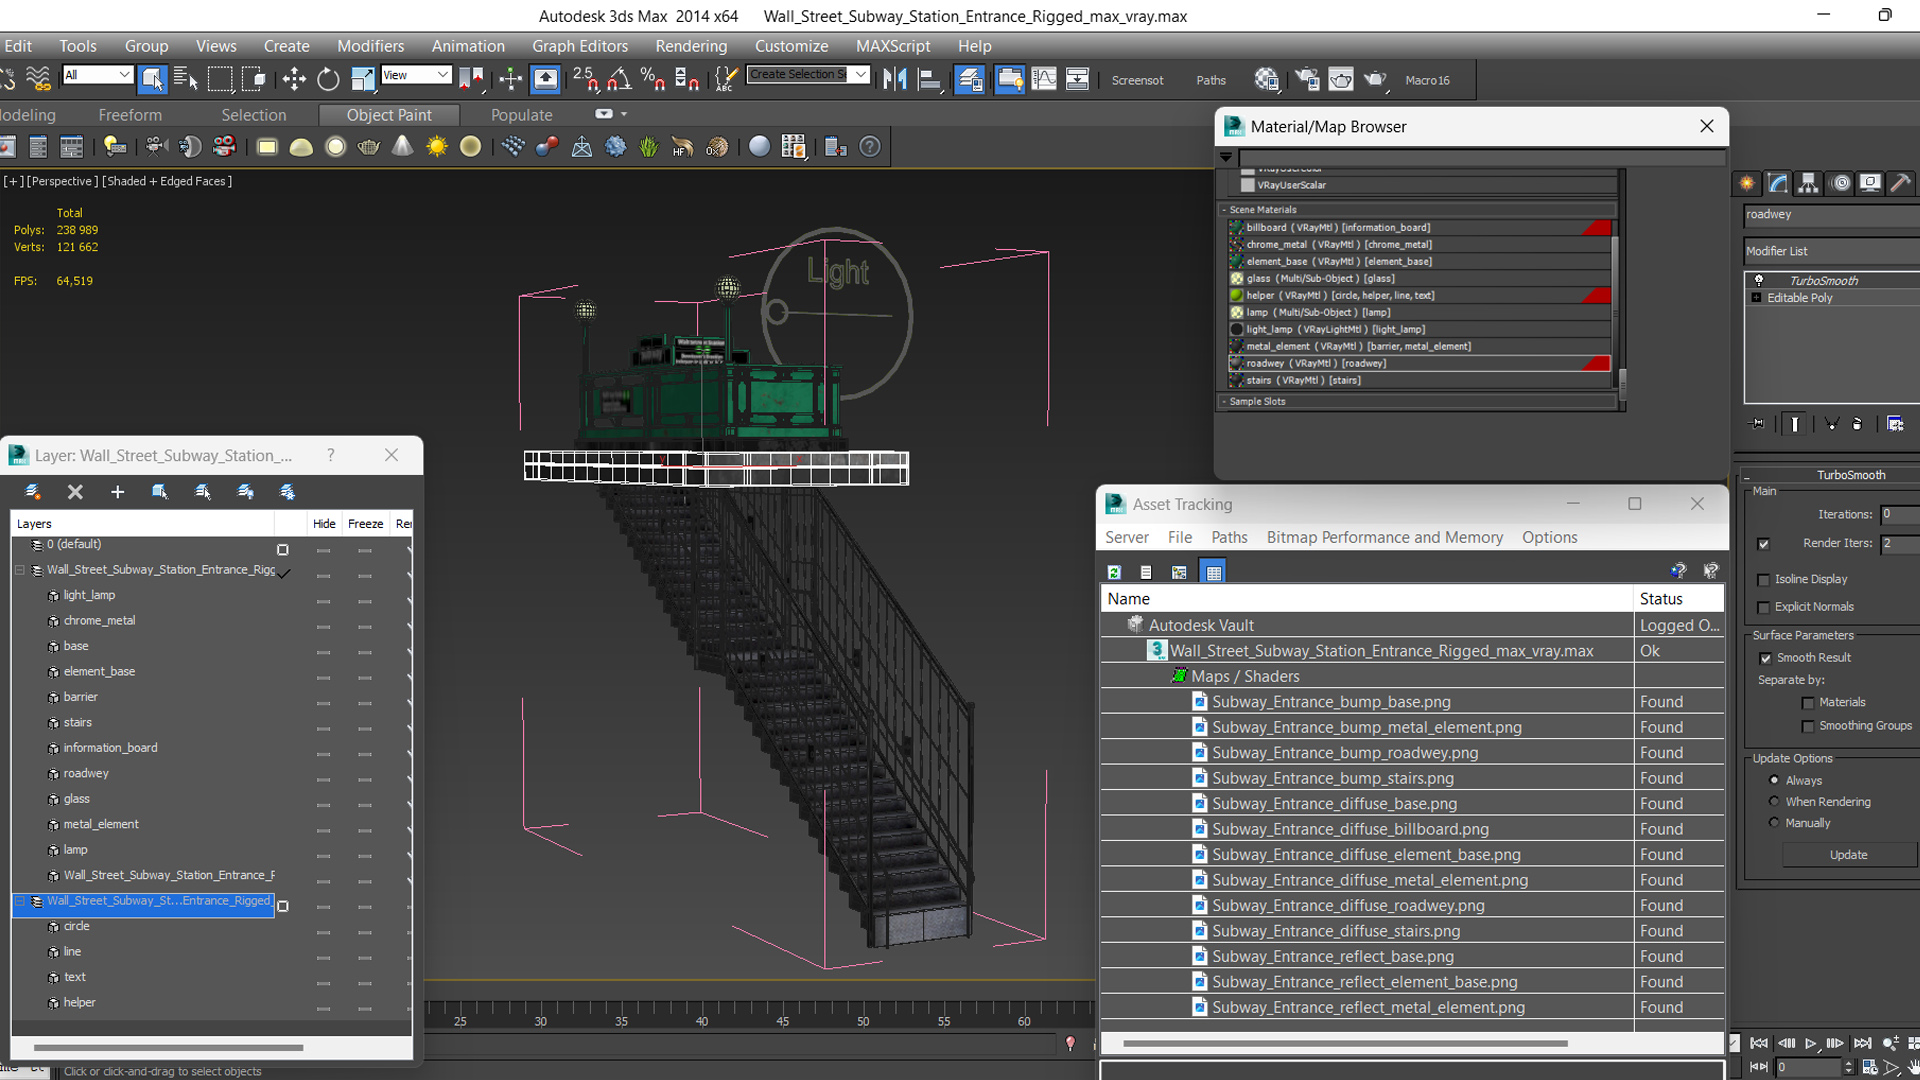Switch Asset Tracking to table view icon
The height and width of the screenshot is (1080, 1920).
click(x=1213, y=572)
